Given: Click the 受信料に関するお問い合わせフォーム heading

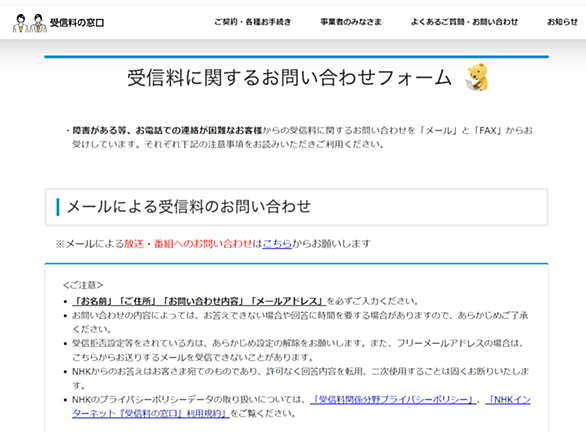Looking at the screenshot, I should click(290, 78).
